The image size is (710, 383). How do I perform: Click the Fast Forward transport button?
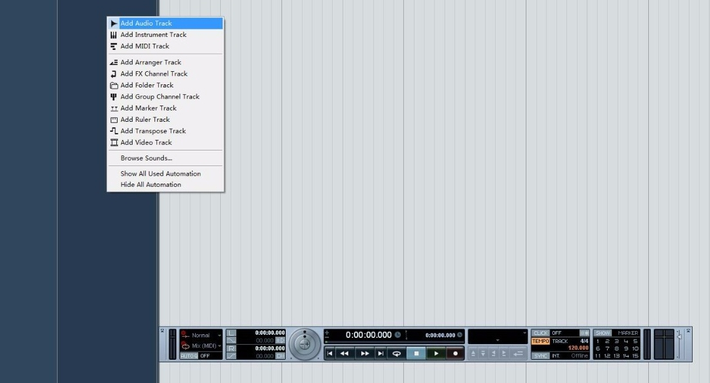[365, 353]
